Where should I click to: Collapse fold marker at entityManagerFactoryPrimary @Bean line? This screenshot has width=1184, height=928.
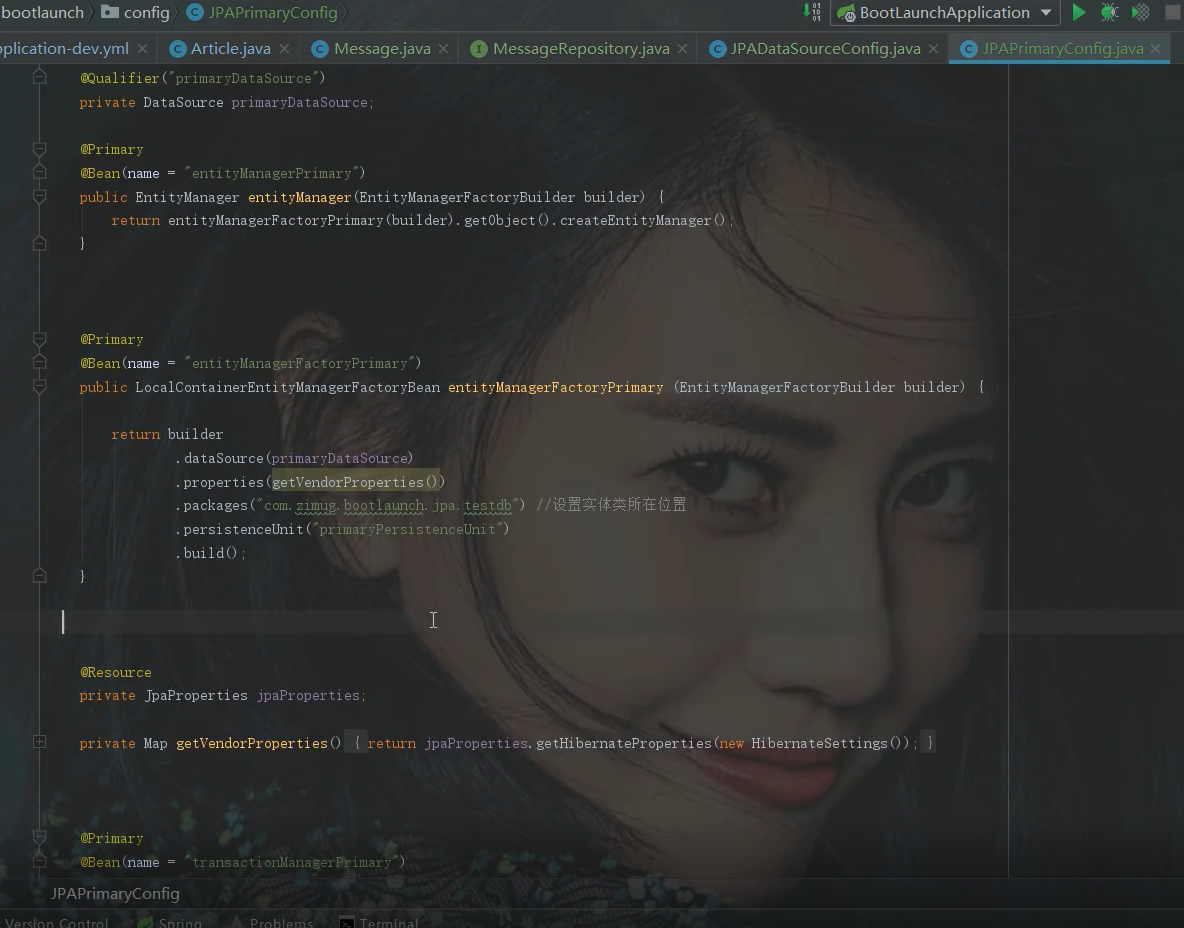[x=40, y=362]
